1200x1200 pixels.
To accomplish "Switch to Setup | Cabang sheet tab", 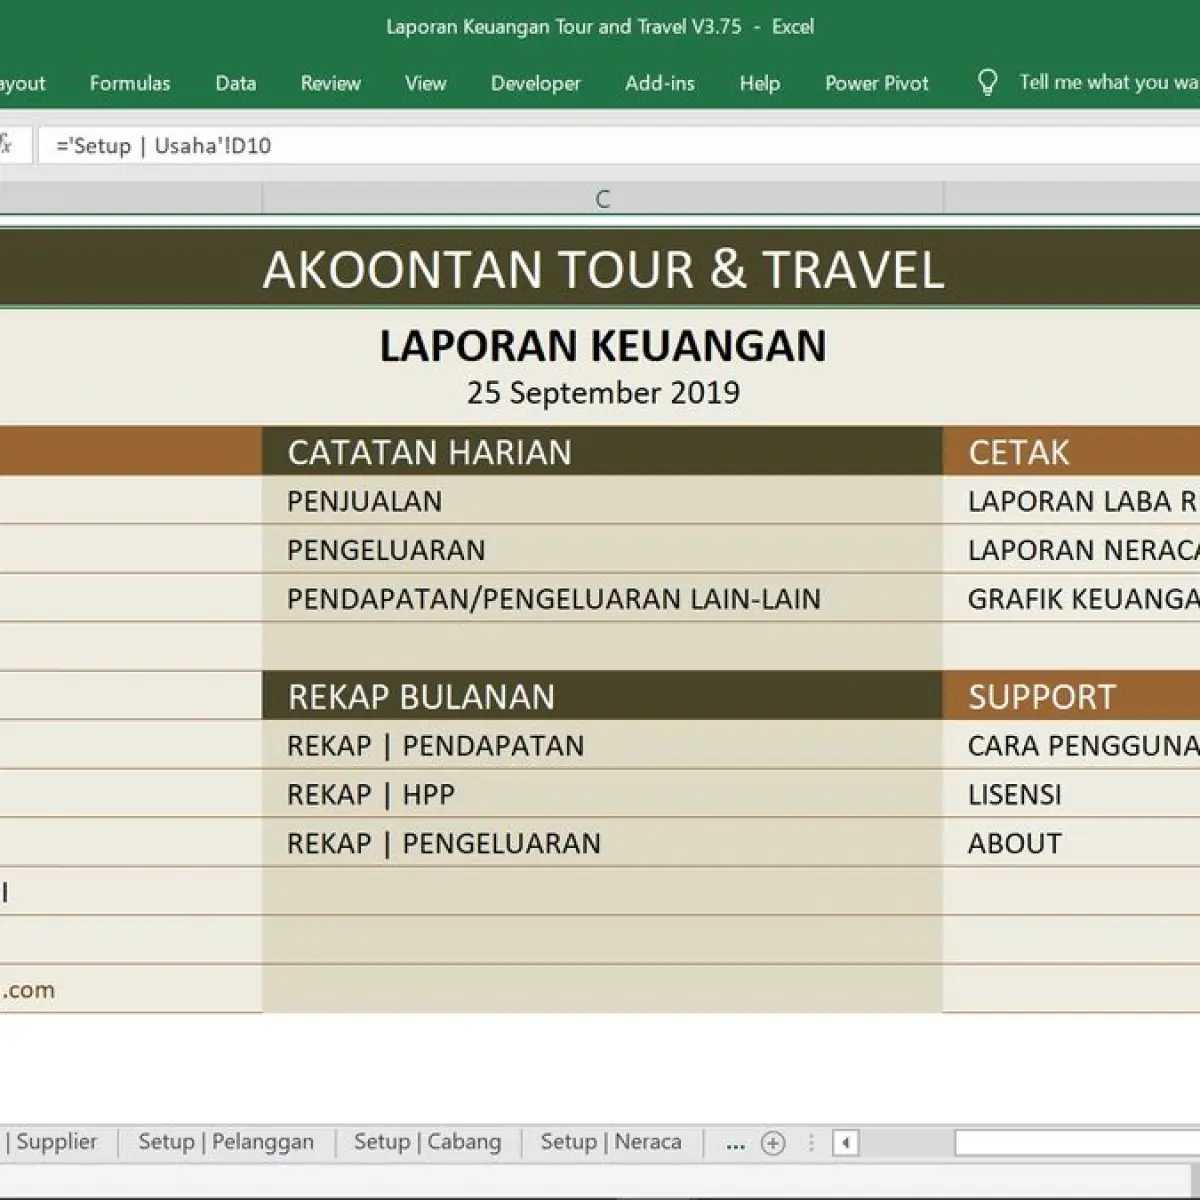I will (428, 1142).
